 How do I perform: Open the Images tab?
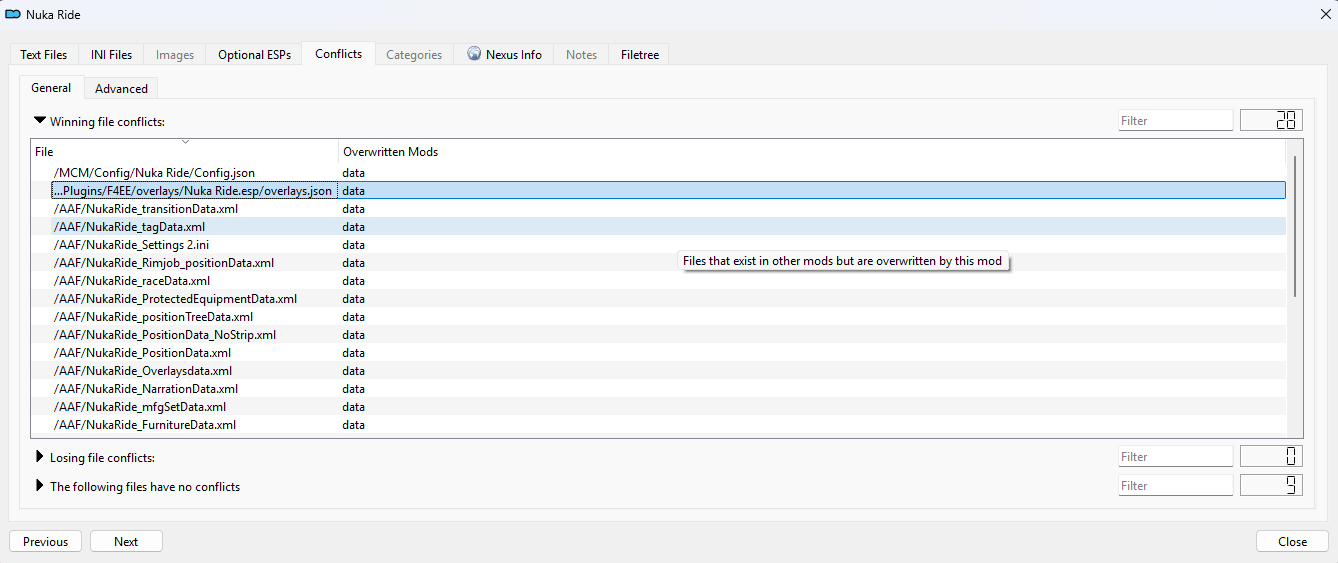(175, 55)
